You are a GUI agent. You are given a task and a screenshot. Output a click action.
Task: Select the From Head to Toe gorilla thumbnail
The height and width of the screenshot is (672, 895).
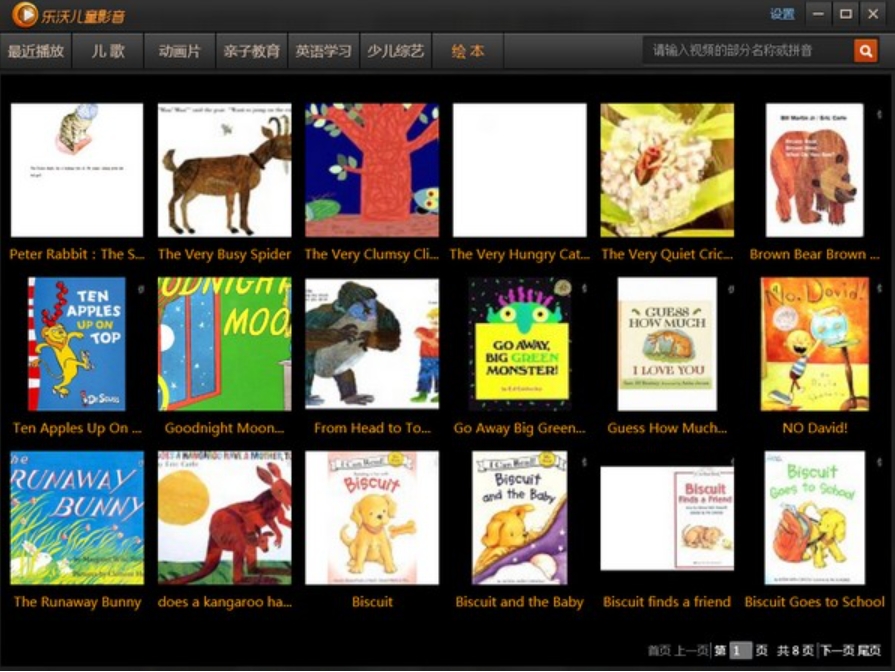(372, 344)
